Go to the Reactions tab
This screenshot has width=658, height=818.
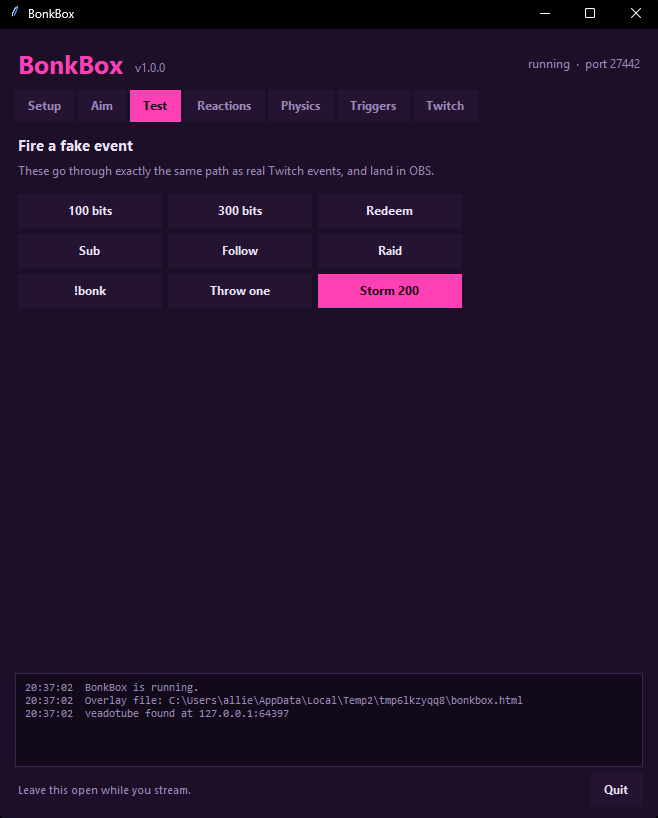pyautogui.click(x=224, y=106)
